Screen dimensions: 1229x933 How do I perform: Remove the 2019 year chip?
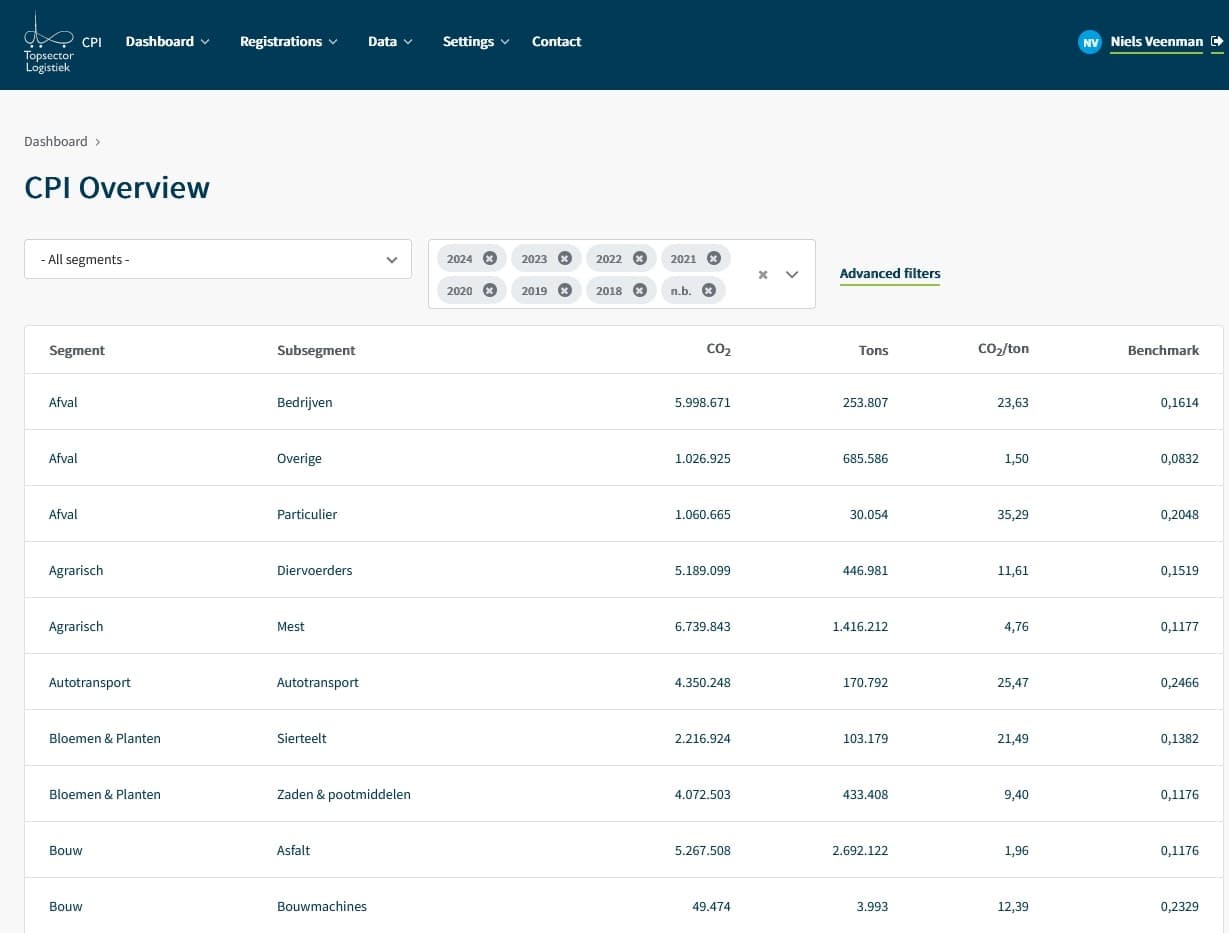(x=564, y=290)
